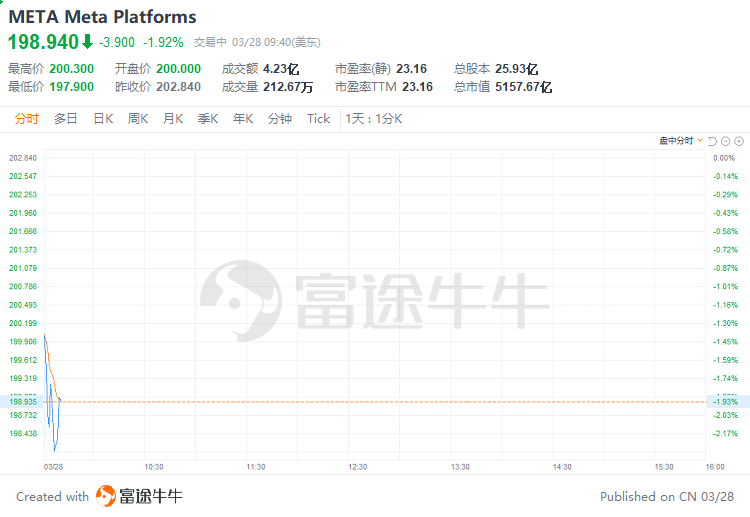Viewport: 750px width, 517px height.
Task: Click the price change -3.900
Action: coord(117,43)
